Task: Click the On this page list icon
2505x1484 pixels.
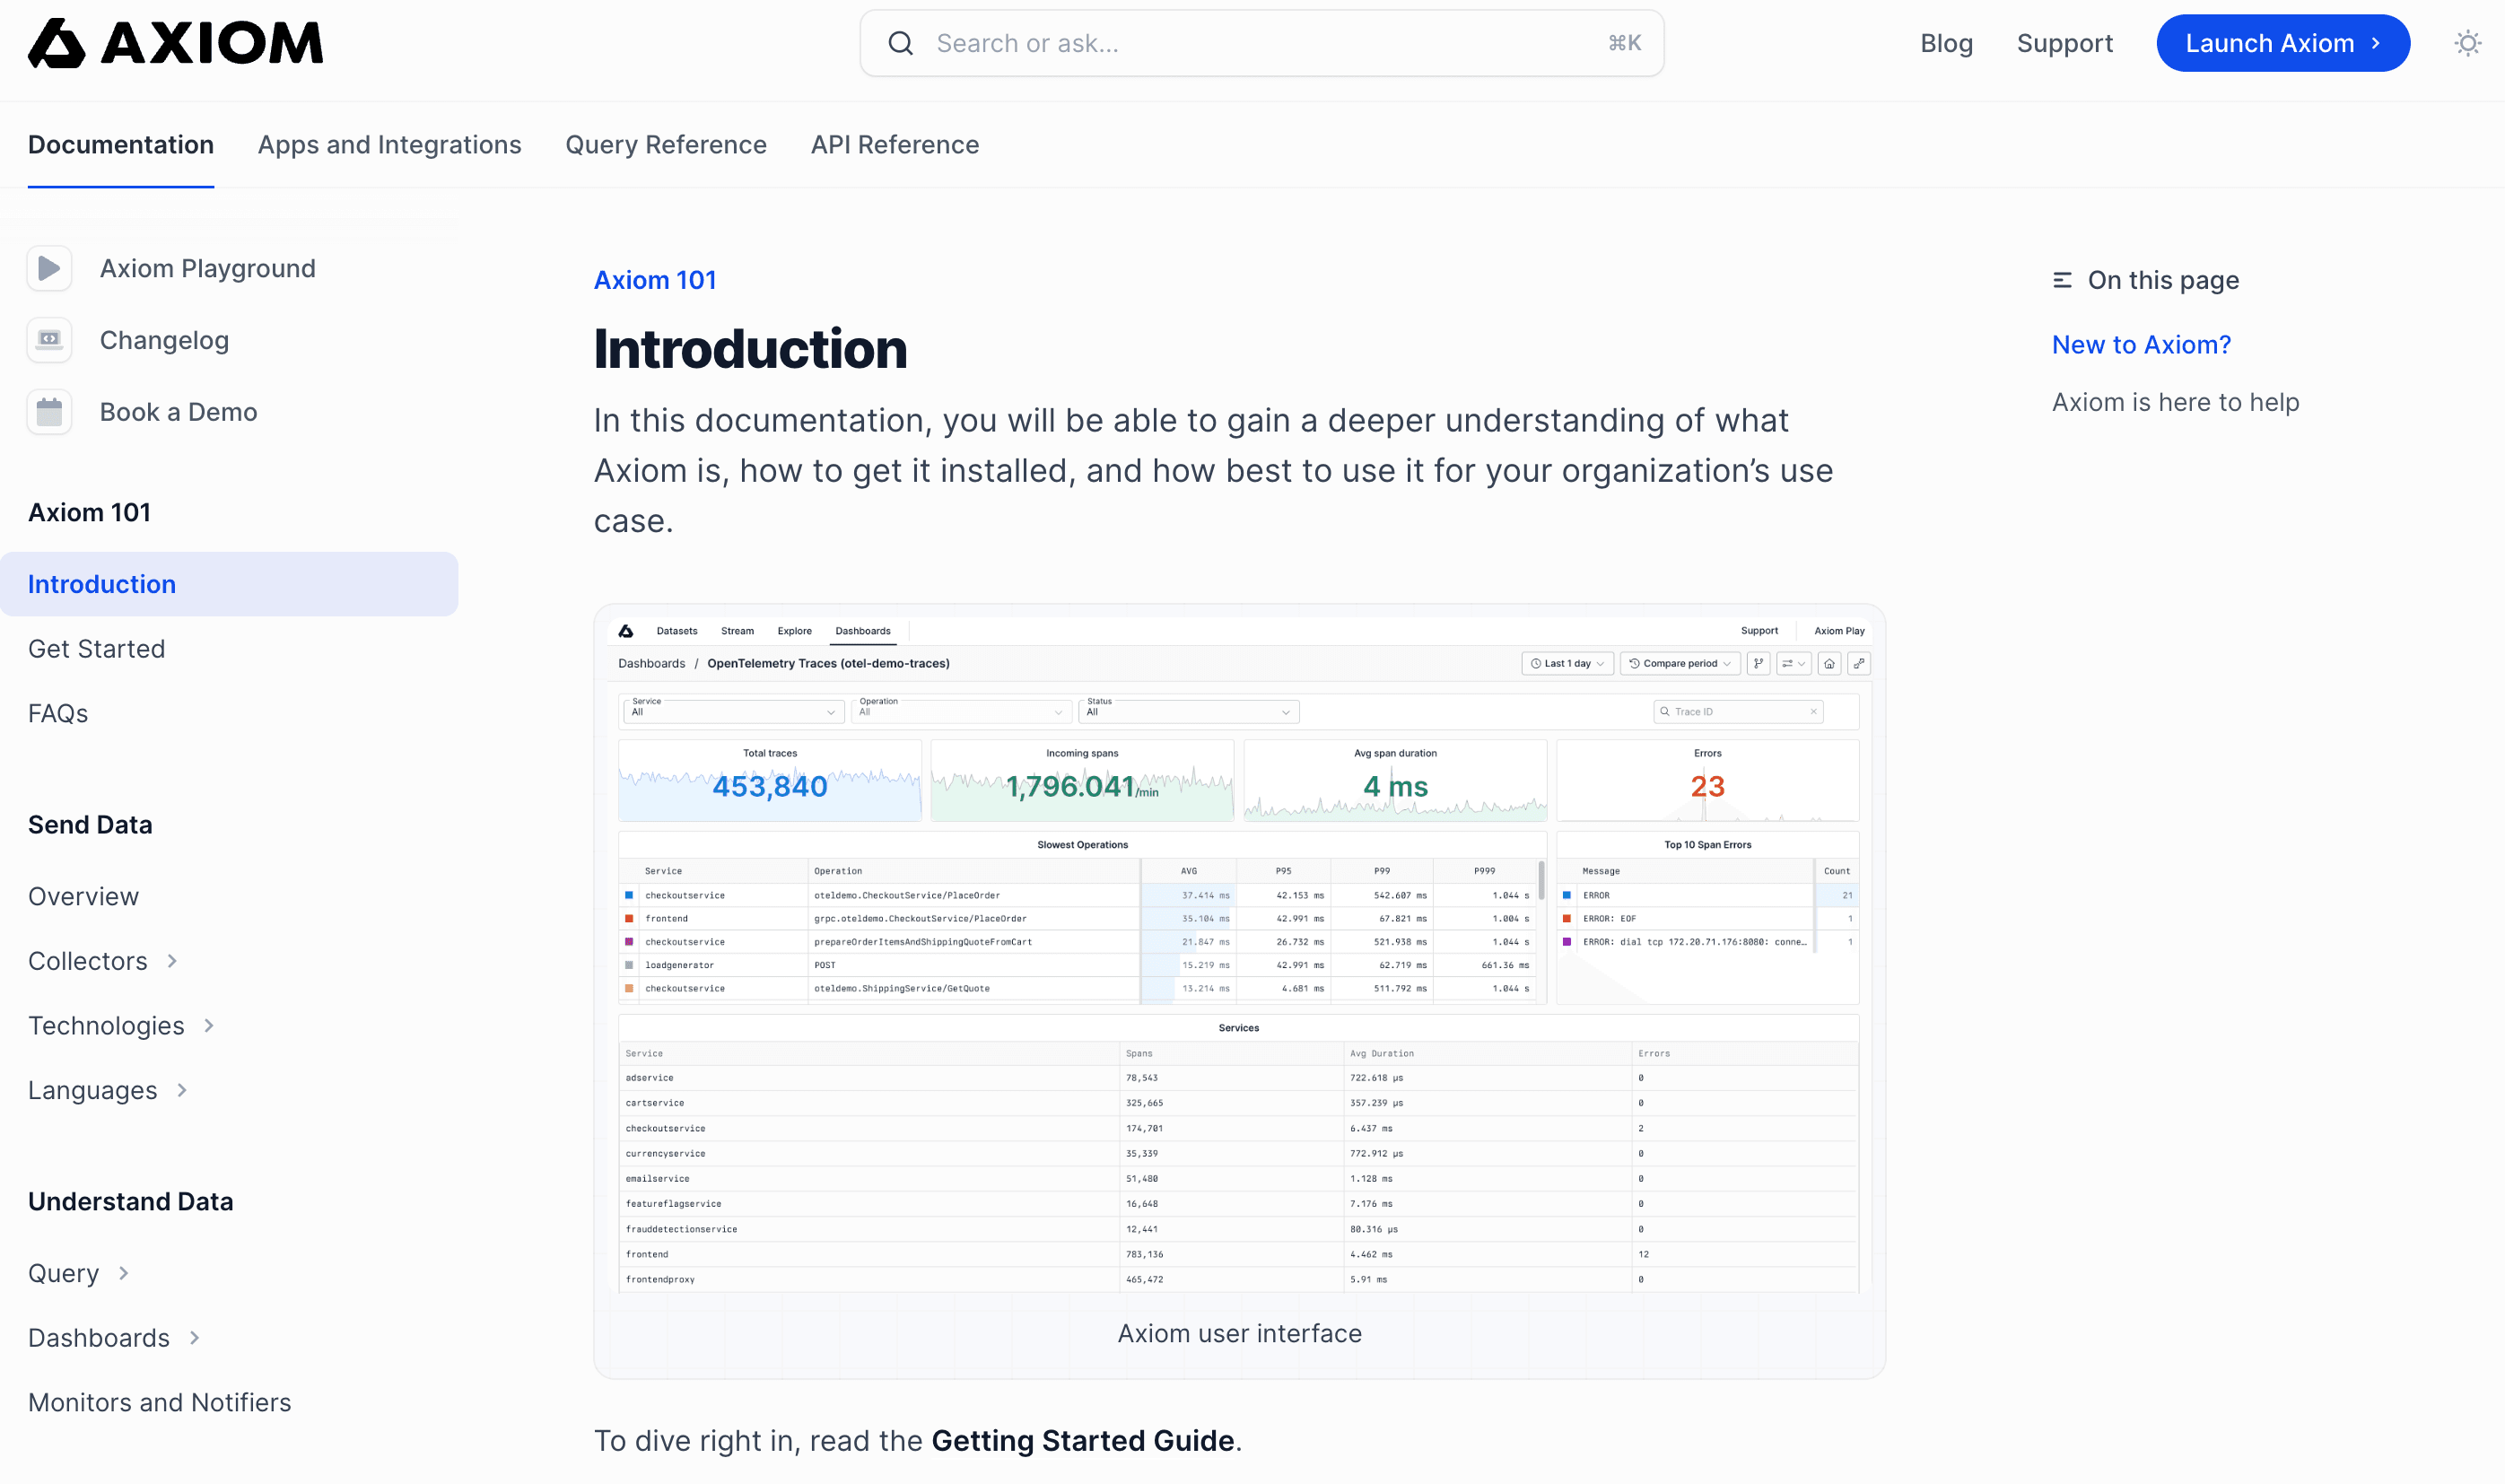Action: pos(2062,280)
